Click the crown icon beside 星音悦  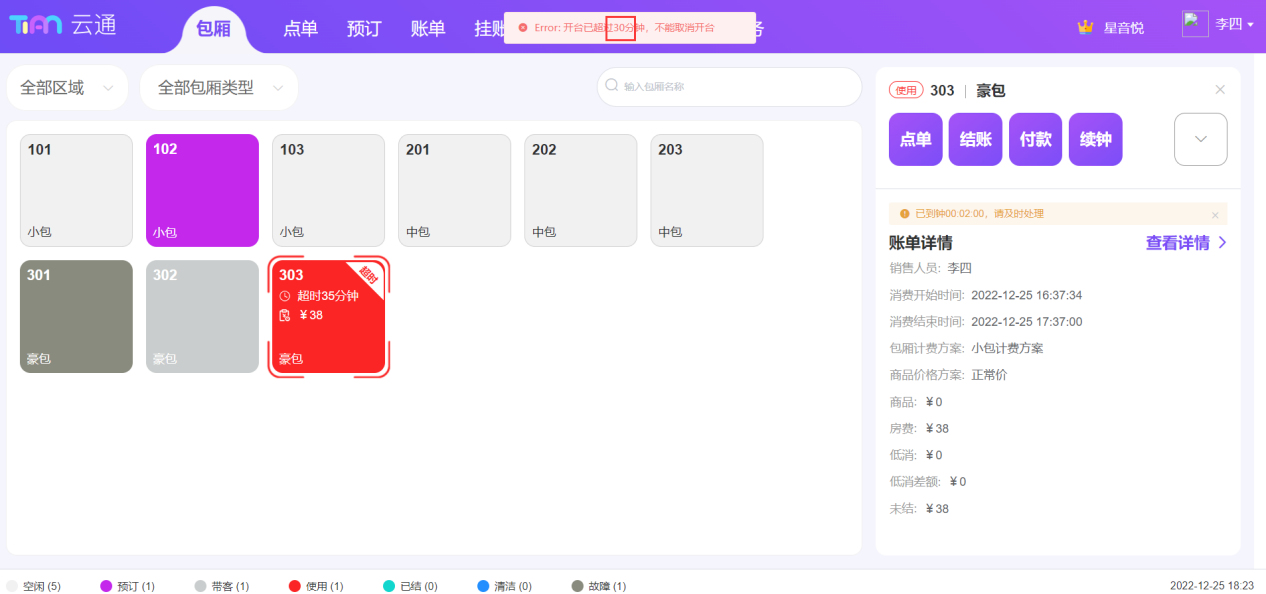(x=1085, y=27)
